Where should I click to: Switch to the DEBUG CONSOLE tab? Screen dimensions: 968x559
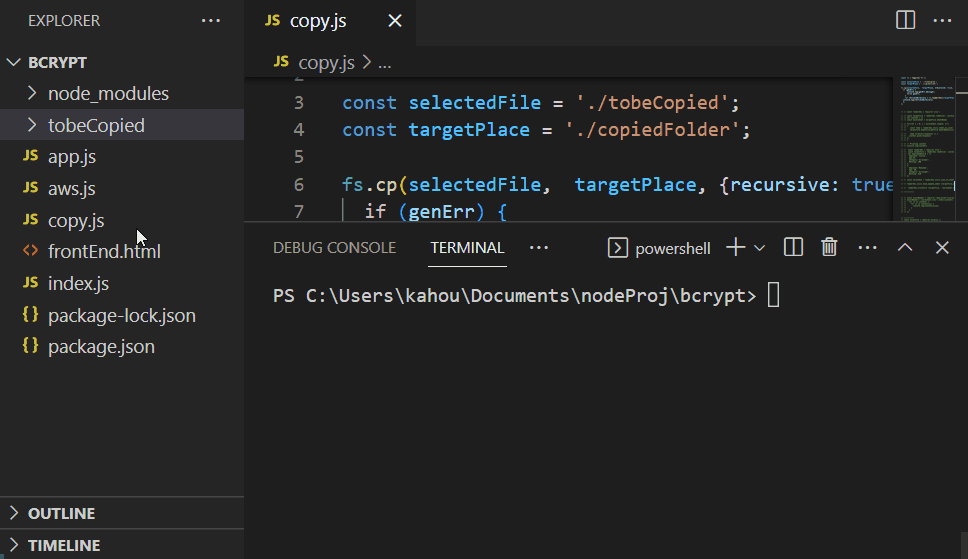tap(335, 248)
